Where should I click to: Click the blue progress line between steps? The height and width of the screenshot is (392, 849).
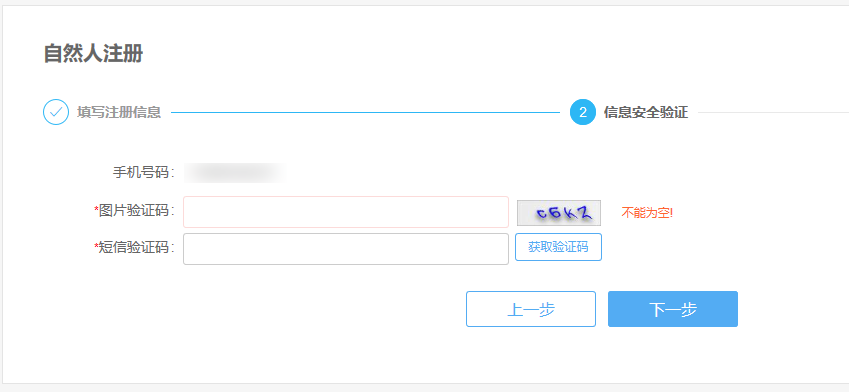point(365,113)
